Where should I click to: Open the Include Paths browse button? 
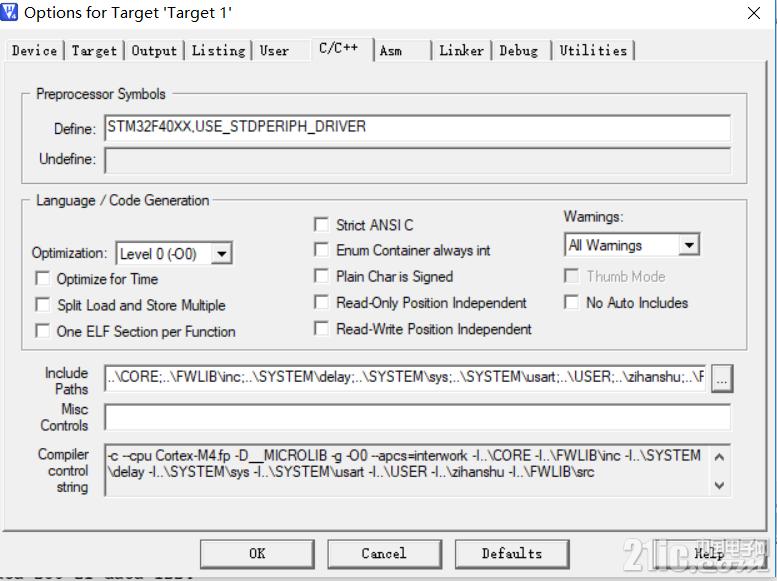coord(722,379)
